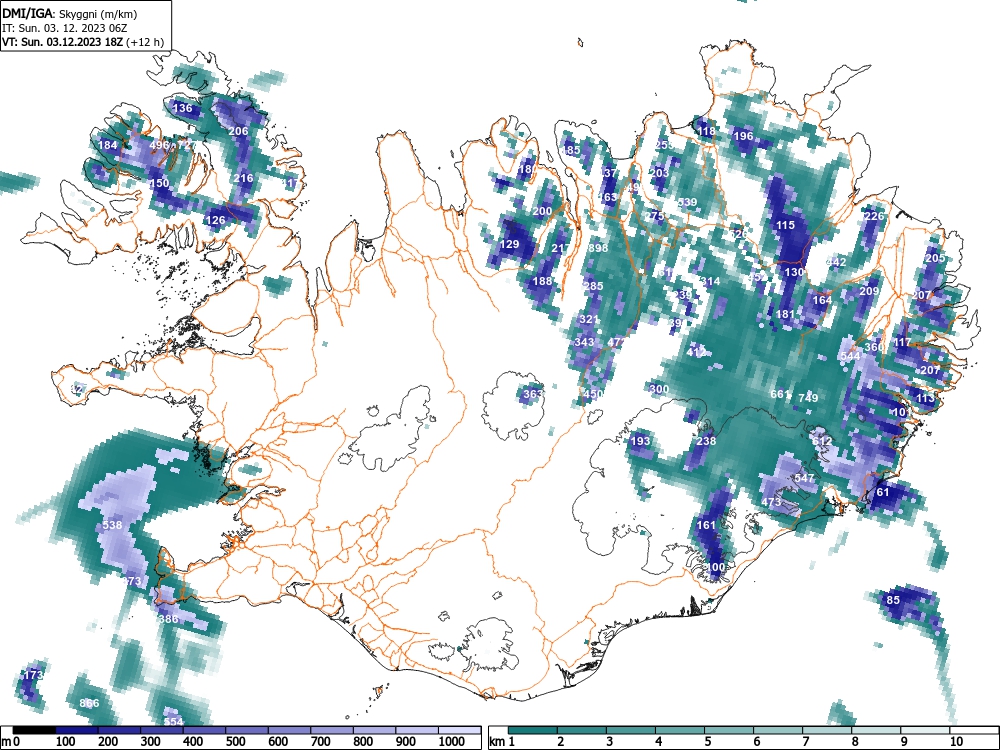Click the black swatch at the start of the meter legend
The width and height of the screenshot is (1000, 750).
[35, 730]
